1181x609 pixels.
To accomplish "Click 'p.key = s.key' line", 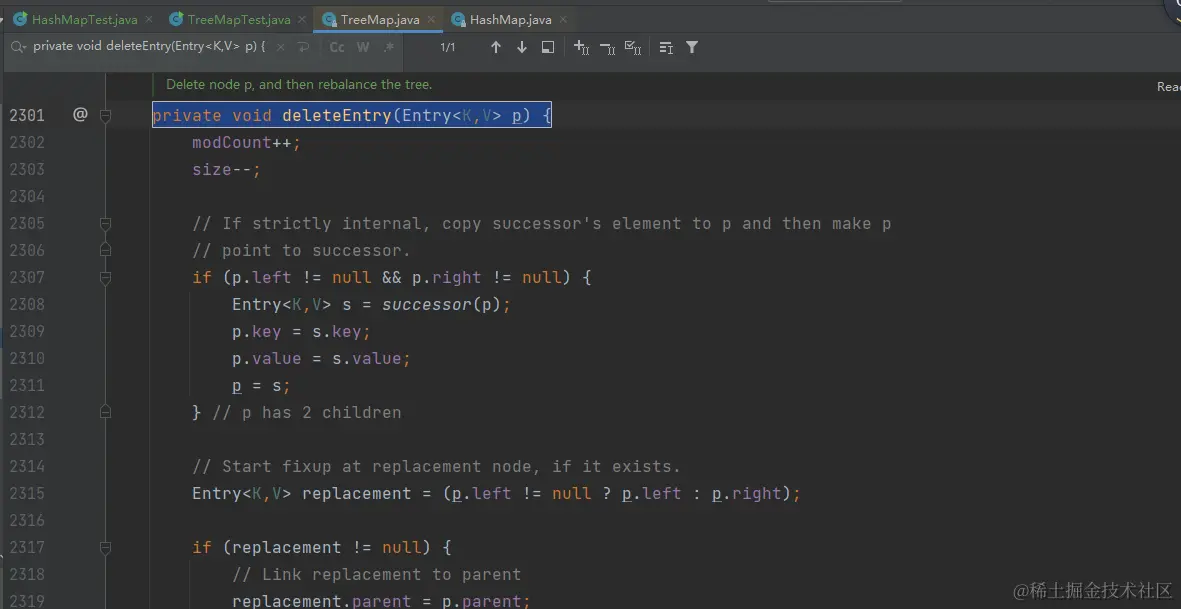I will pos(301,331).
